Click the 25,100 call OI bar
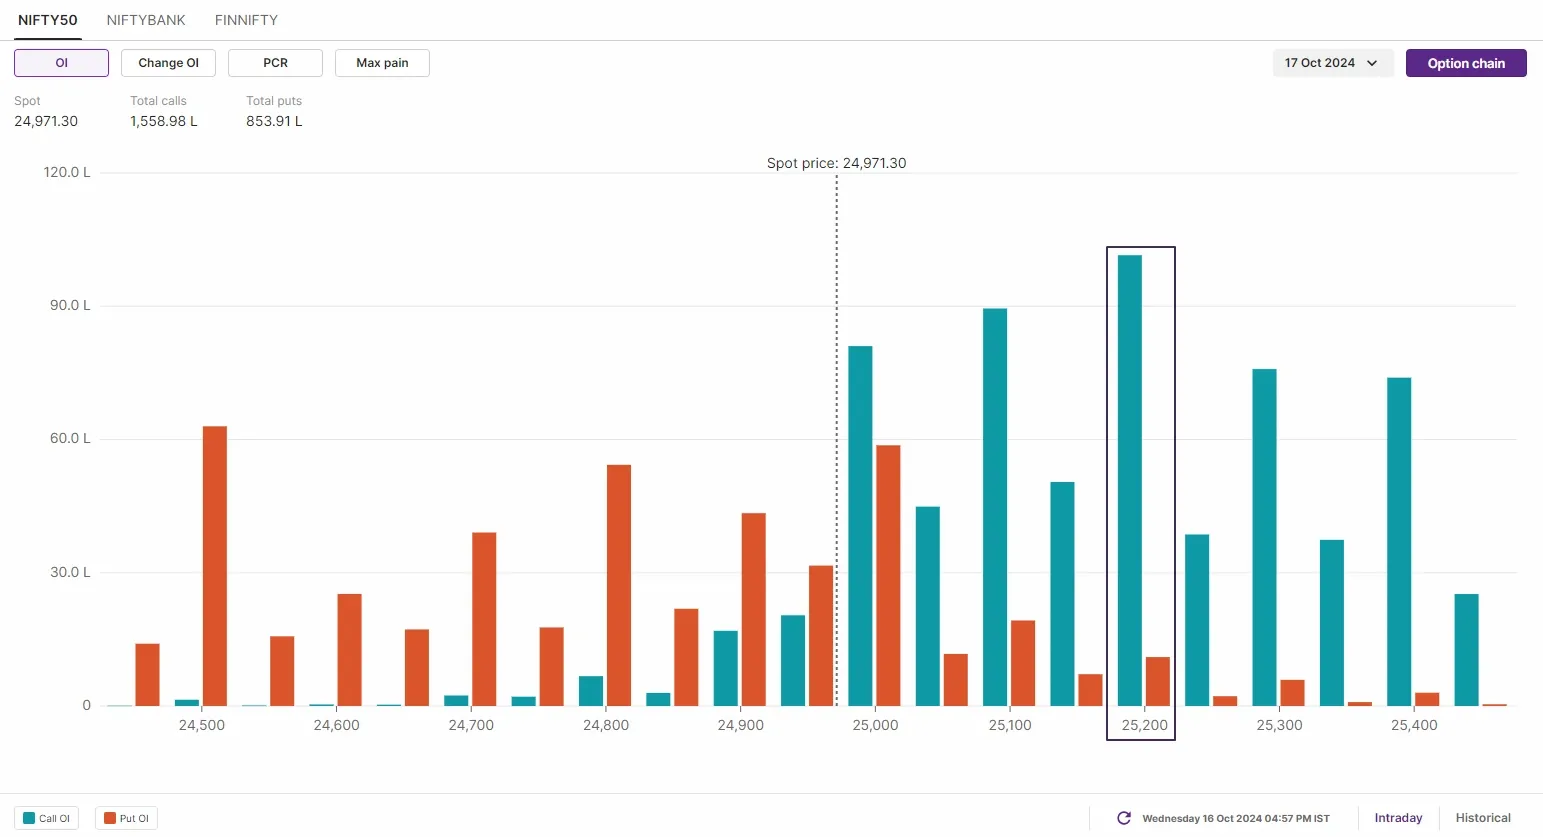Image resolution: width=1543 pixels, height=837 pixels. click(x=995, y=507)
